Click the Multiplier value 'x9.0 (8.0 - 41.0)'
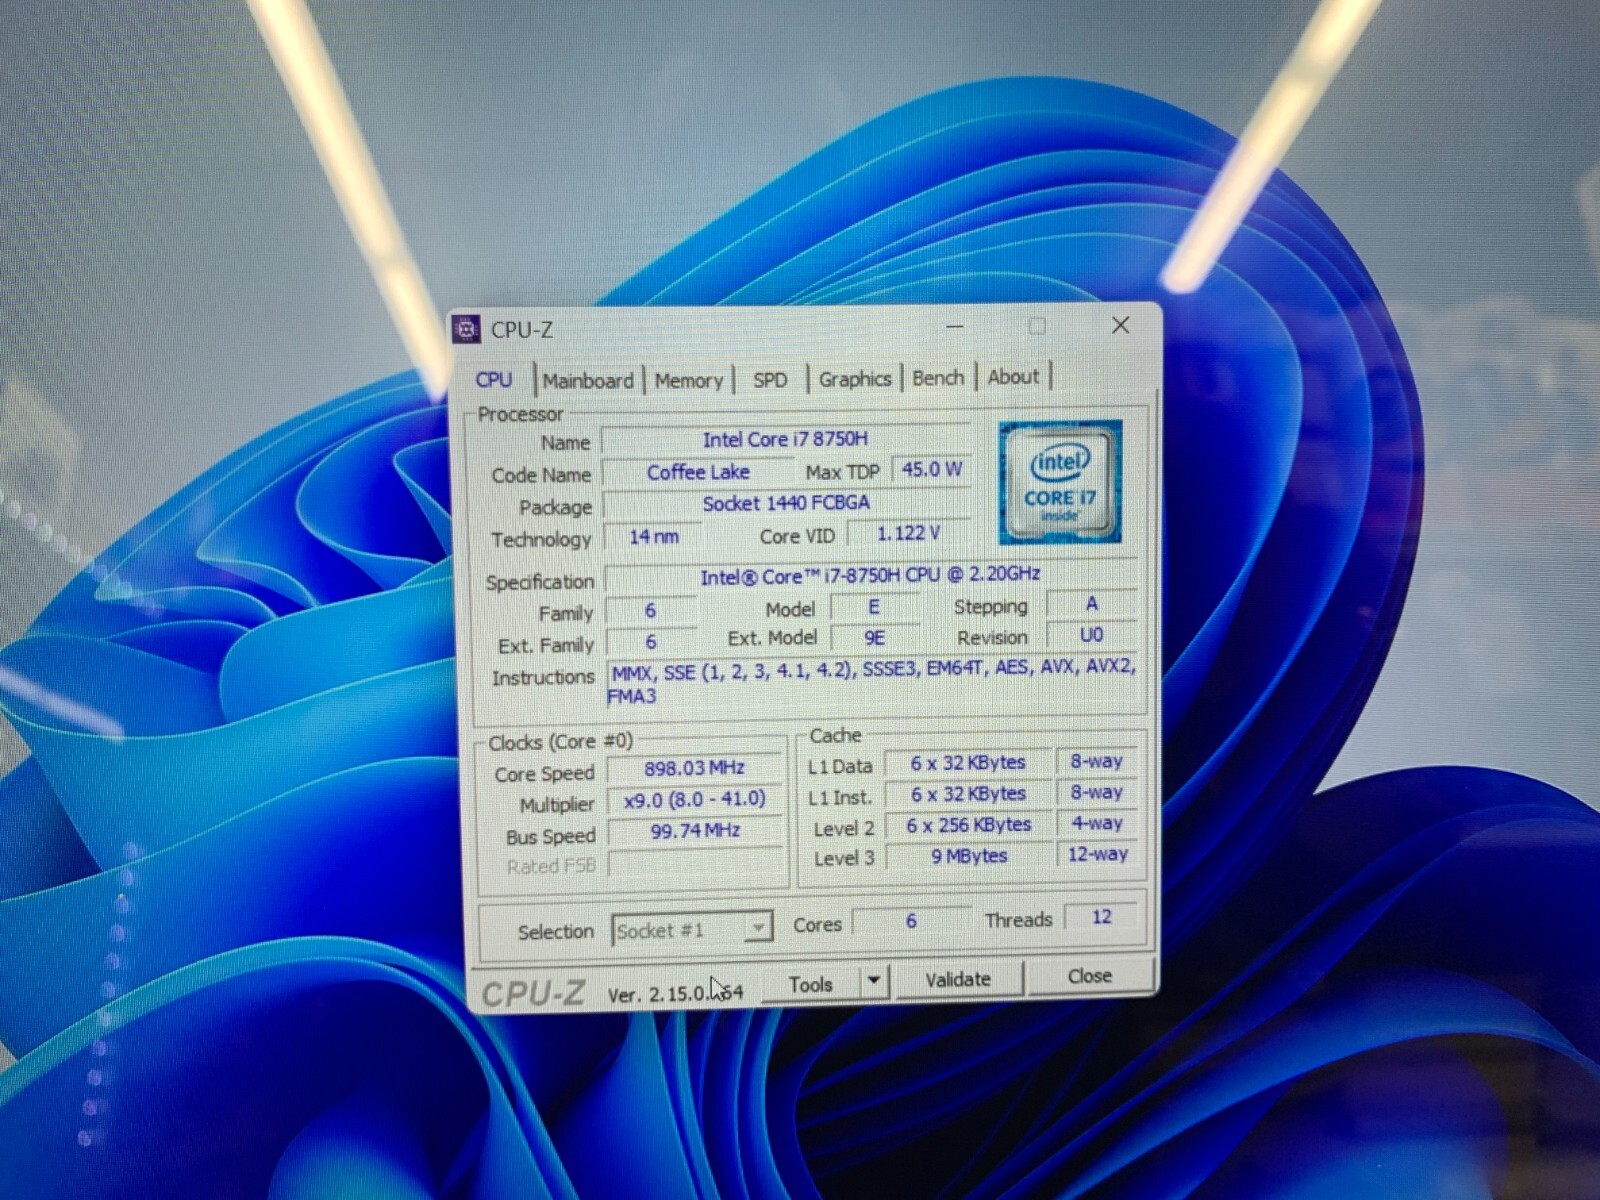The width and height of the screenshot is (1600, 1200). 695,799
